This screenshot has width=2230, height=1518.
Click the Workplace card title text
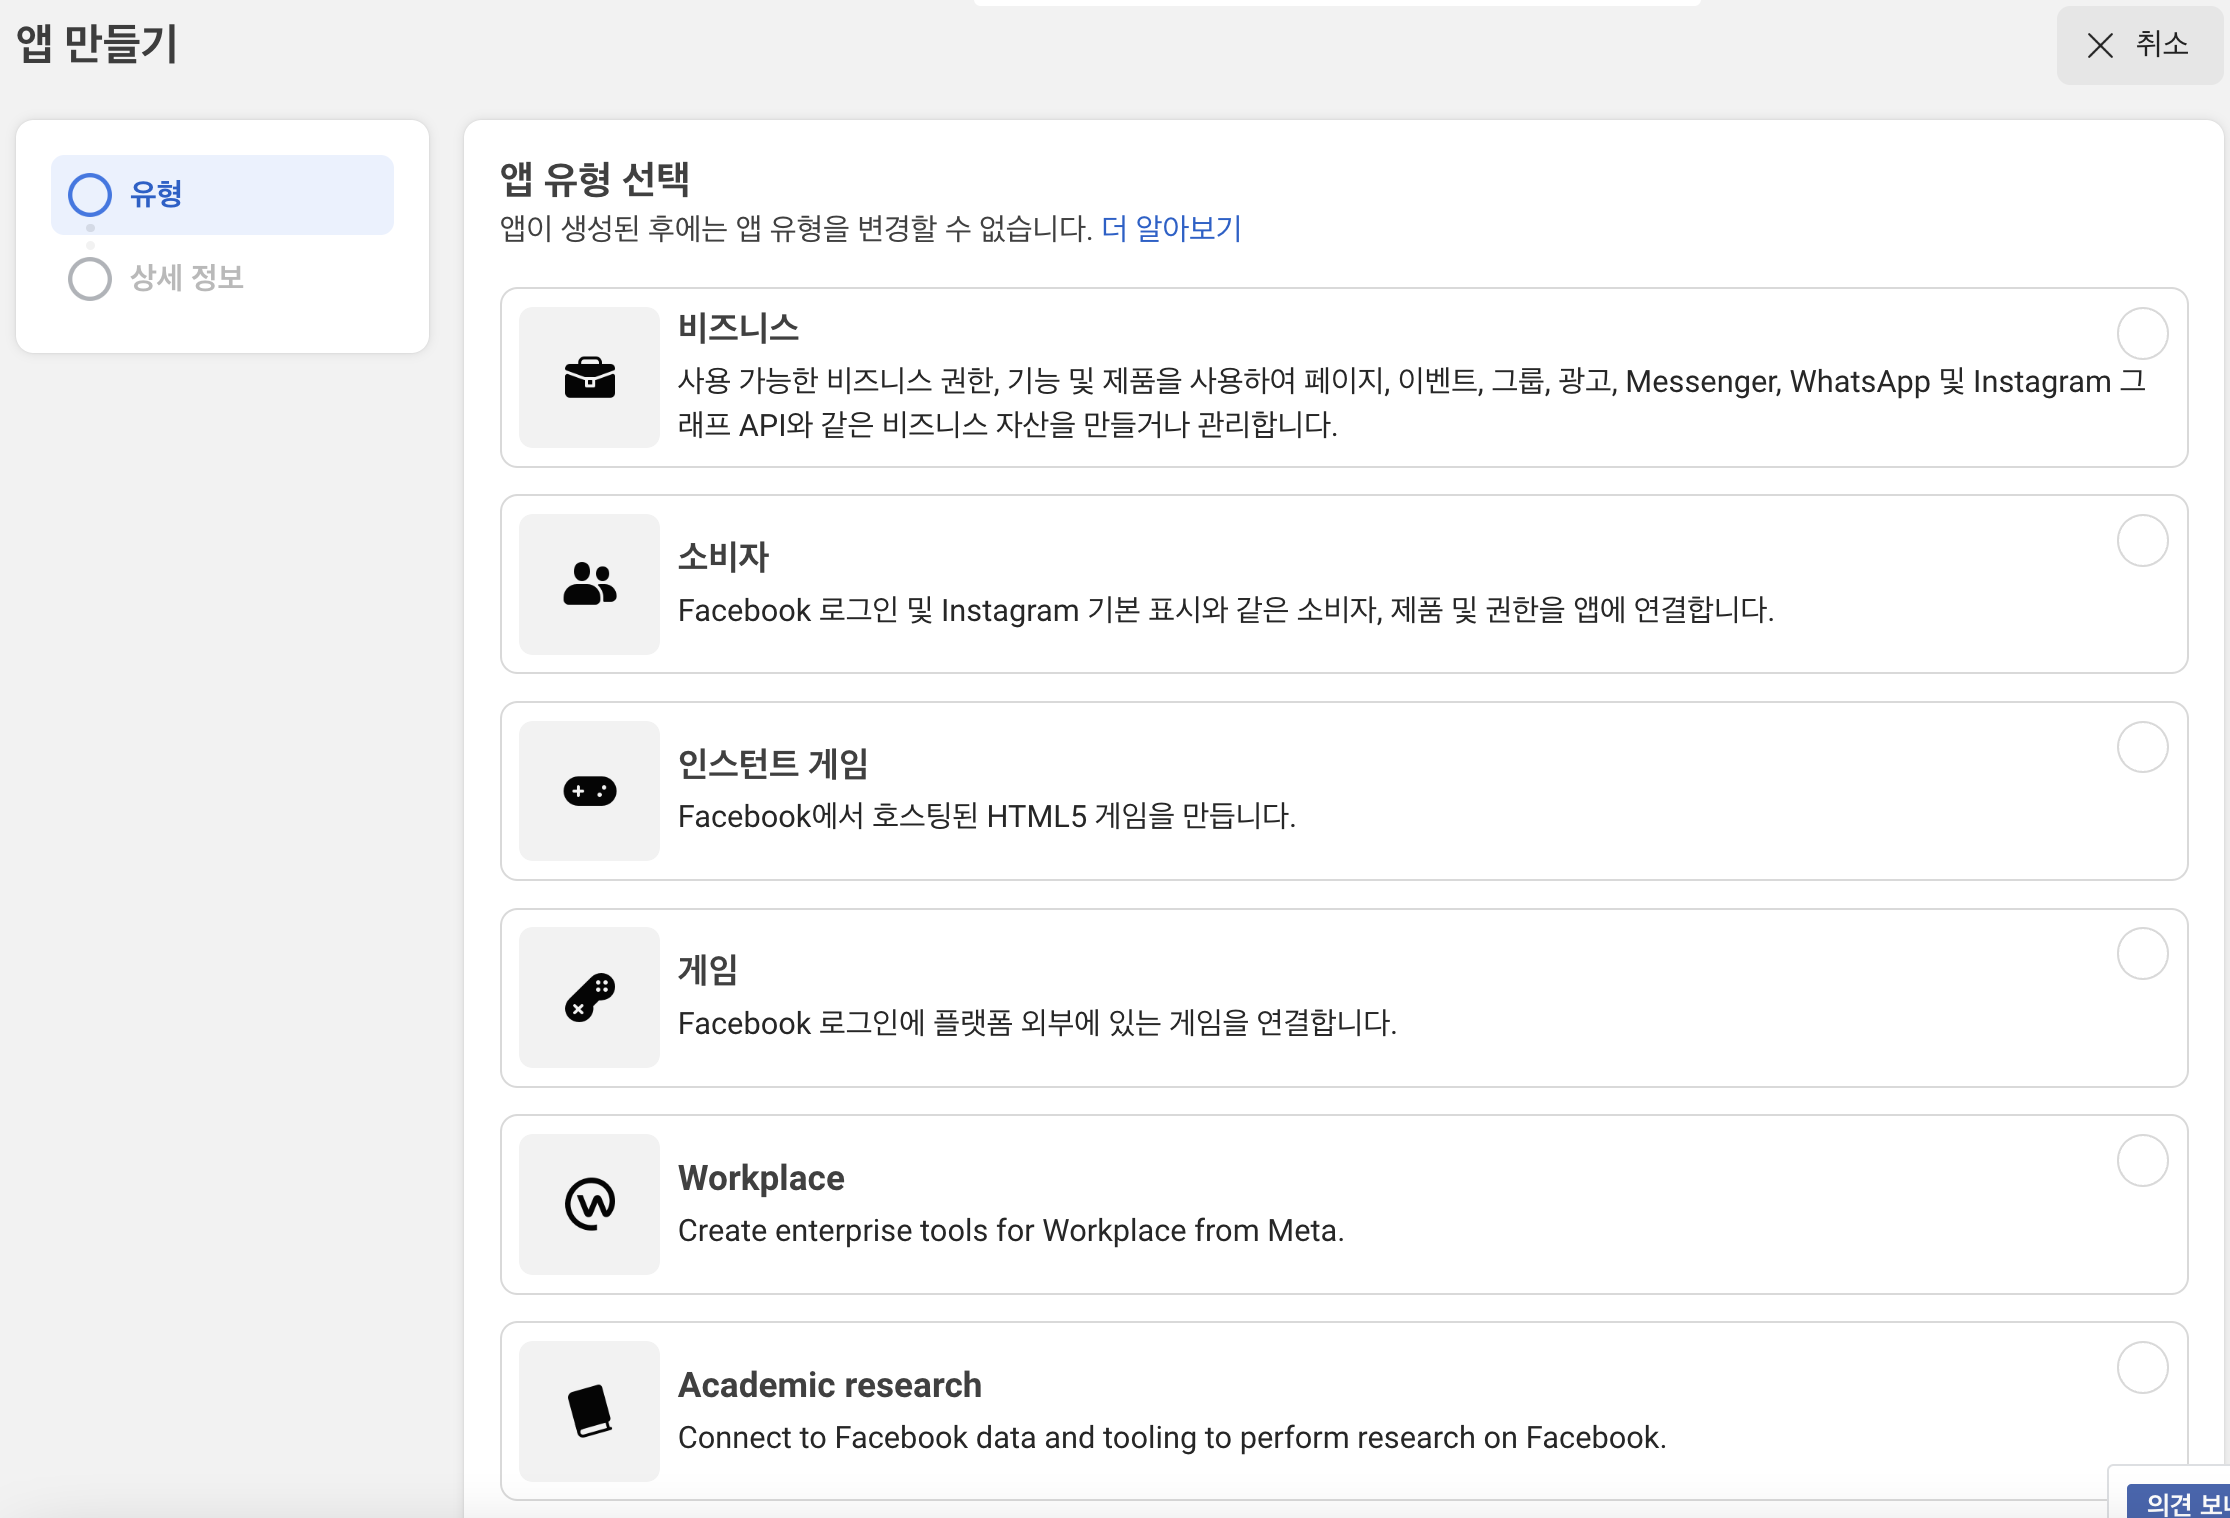(x=761, y=1178)
